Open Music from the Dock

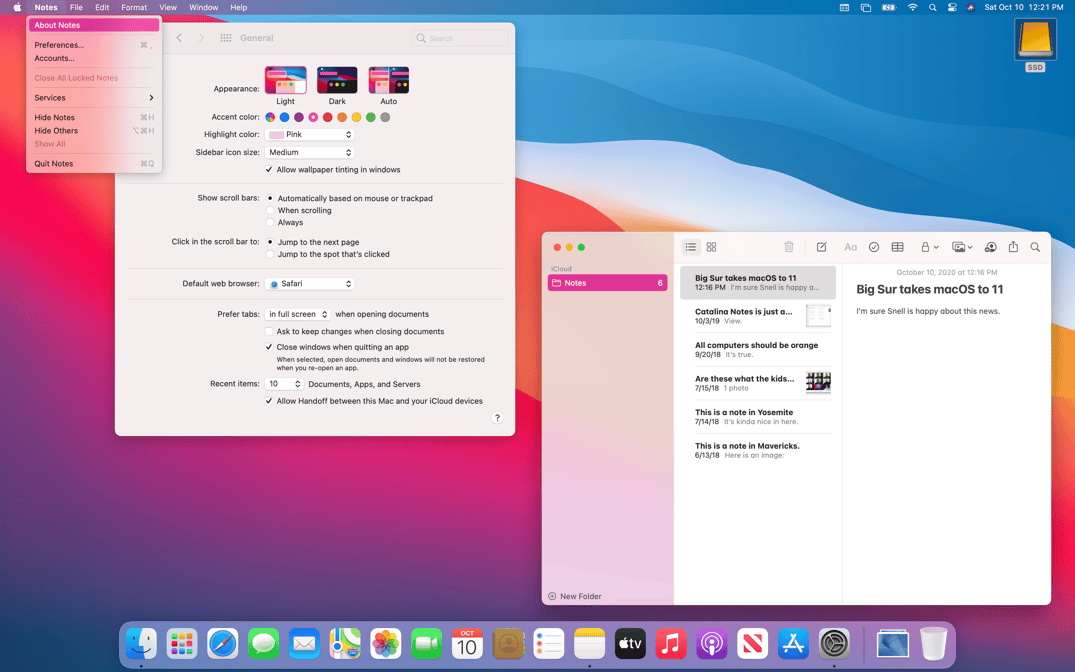pos(671,644)
